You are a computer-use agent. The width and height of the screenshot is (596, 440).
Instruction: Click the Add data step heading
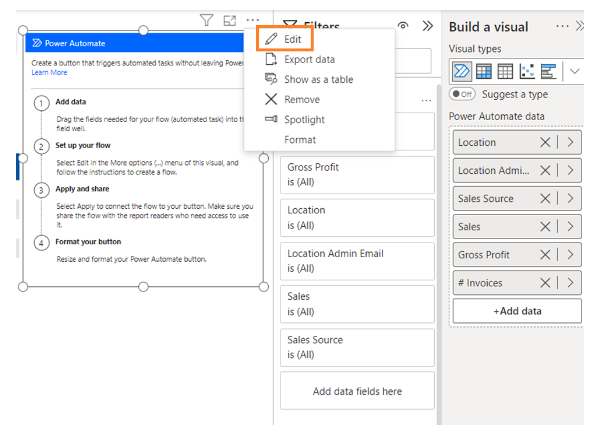pyautogui.click(x=71, y=102)
